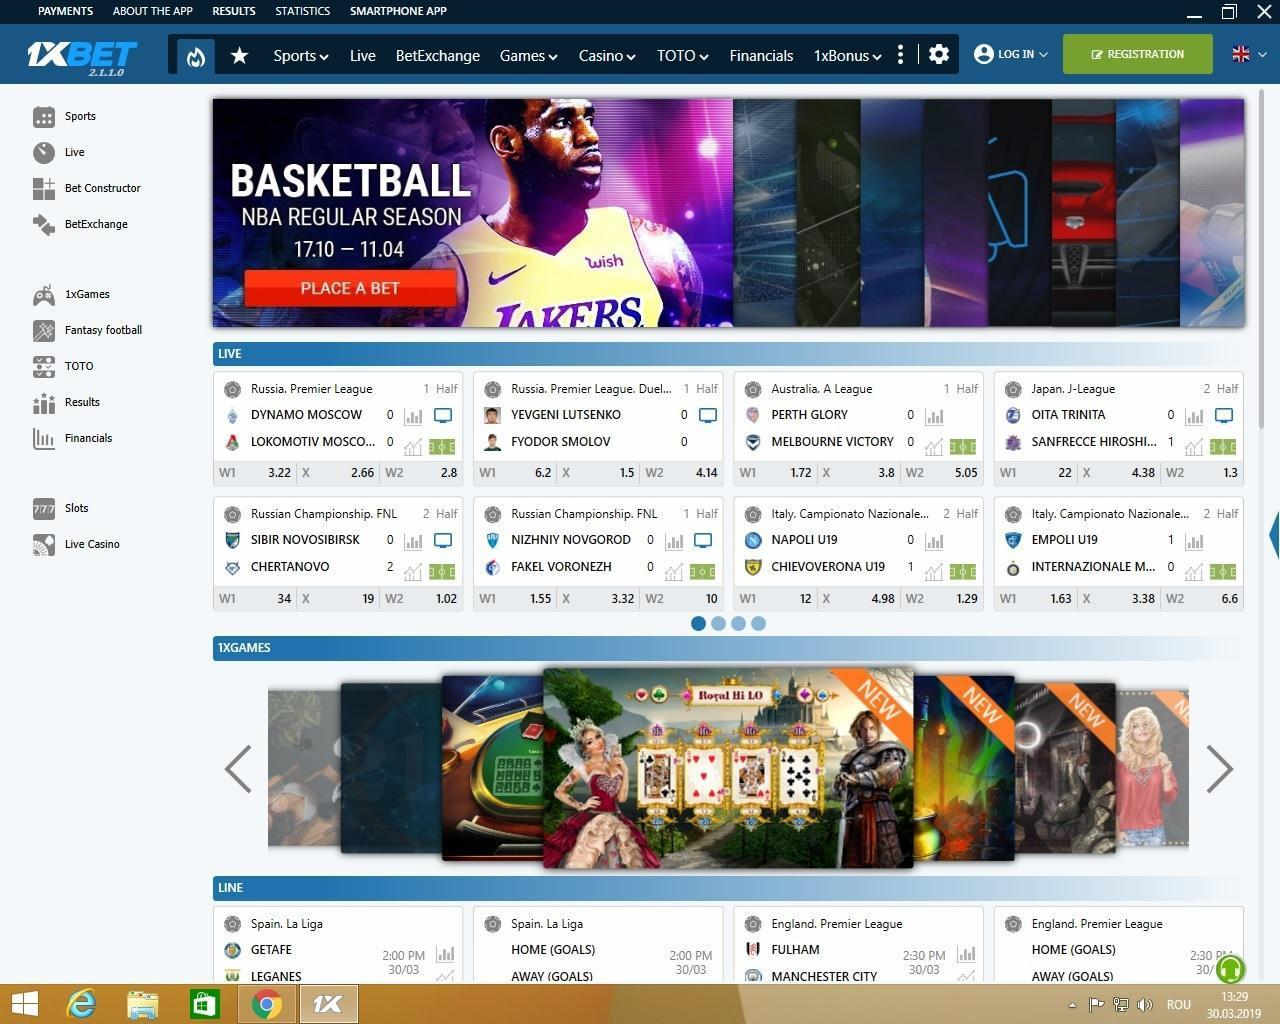Switch to the STATISTICS menu item
This screenshot has height=1024, width=1280.
coord(302,11)
